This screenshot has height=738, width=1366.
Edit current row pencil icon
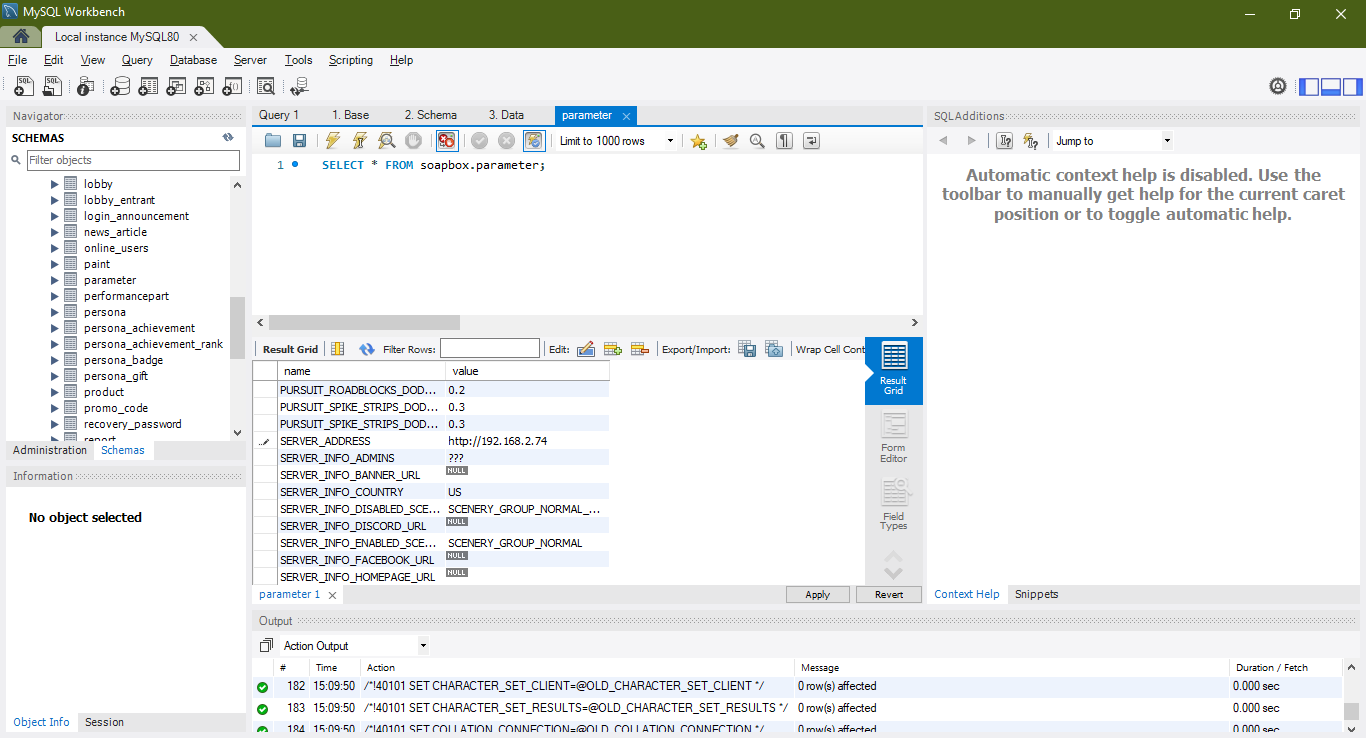586,349
